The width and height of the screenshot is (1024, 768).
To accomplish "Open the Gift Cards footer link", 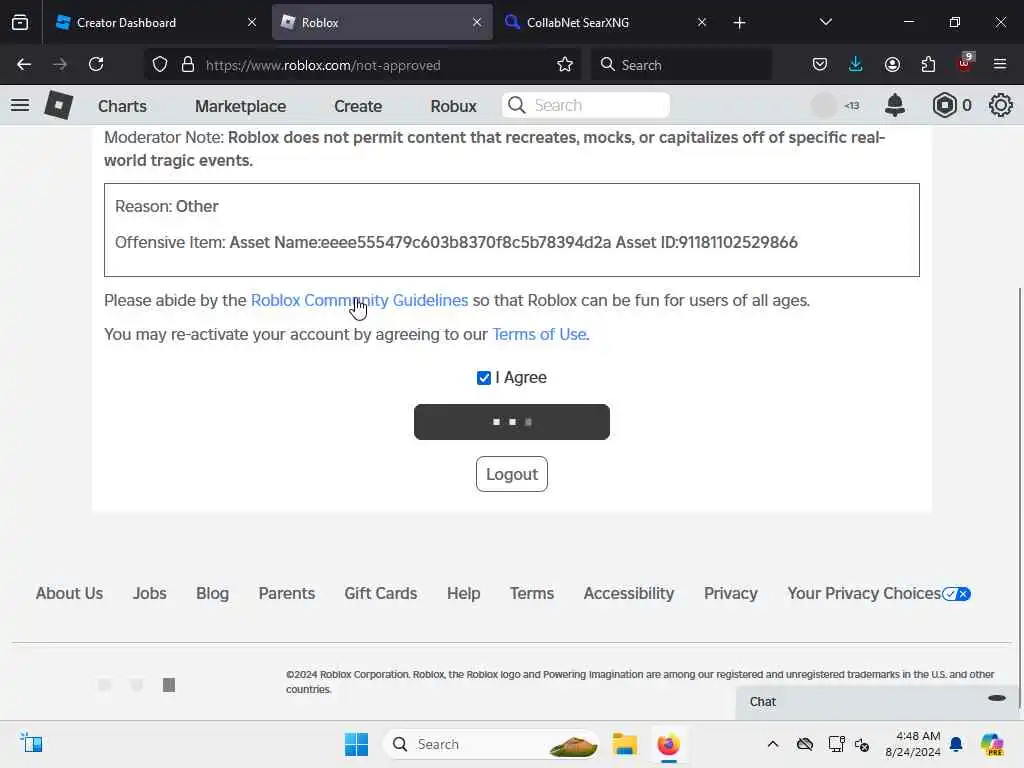I will [381, 594].
